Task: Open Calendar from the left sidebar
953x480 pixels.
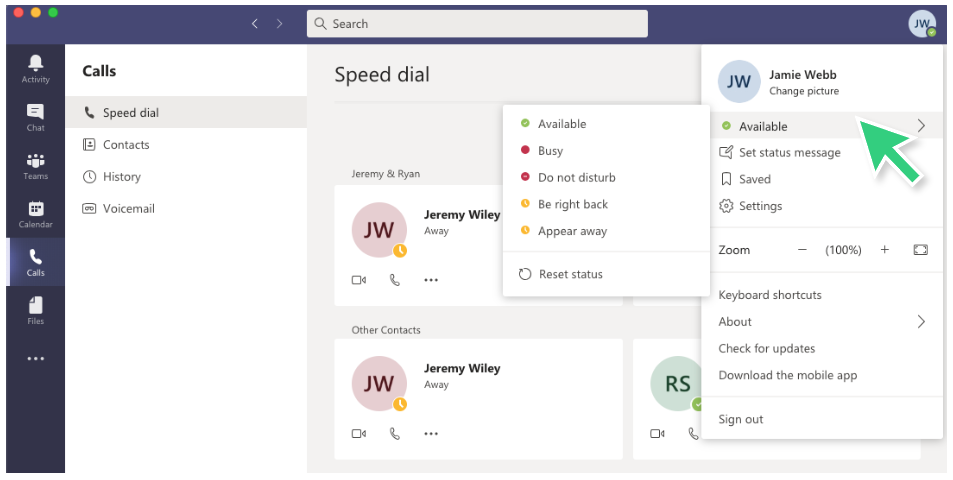Action: 35,214
